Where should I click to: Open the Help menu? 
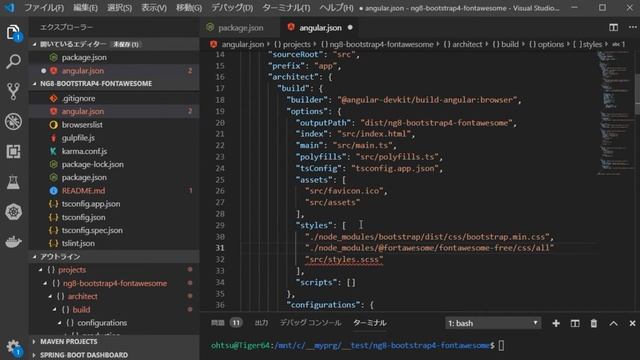coord(336,8)
